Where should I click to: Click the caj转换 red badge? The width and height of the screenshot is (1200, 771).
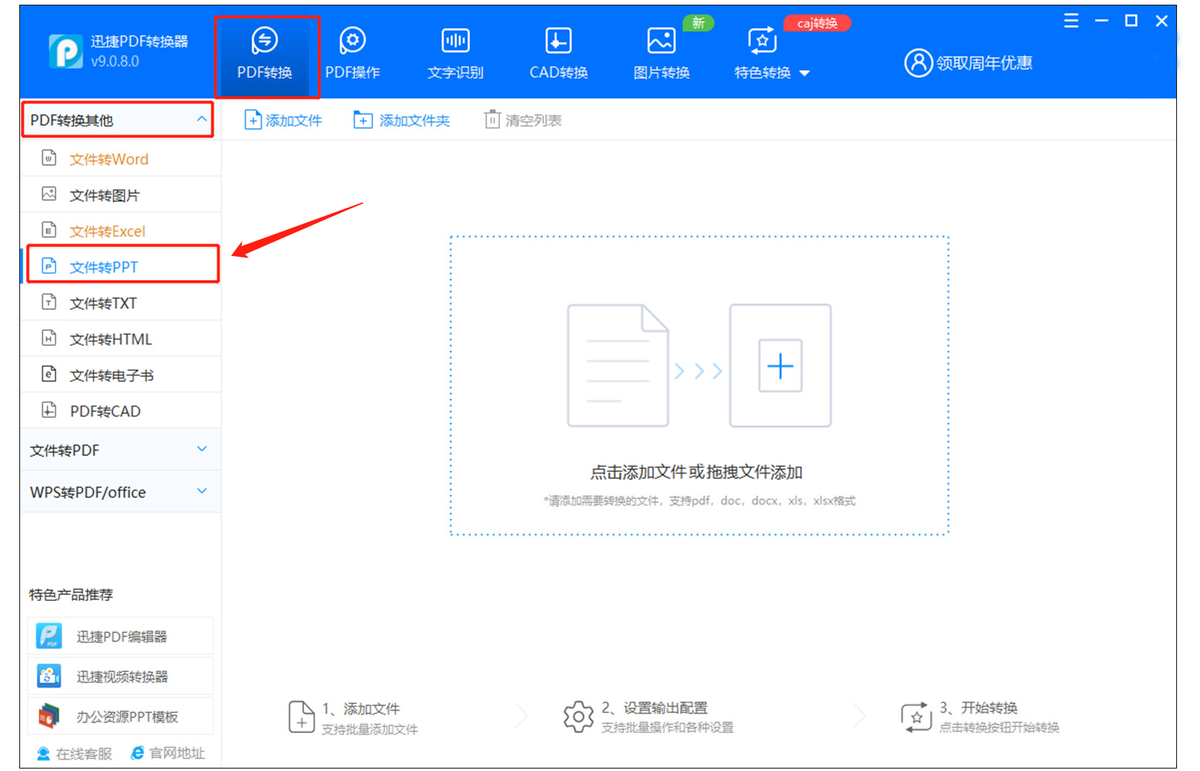817,23
